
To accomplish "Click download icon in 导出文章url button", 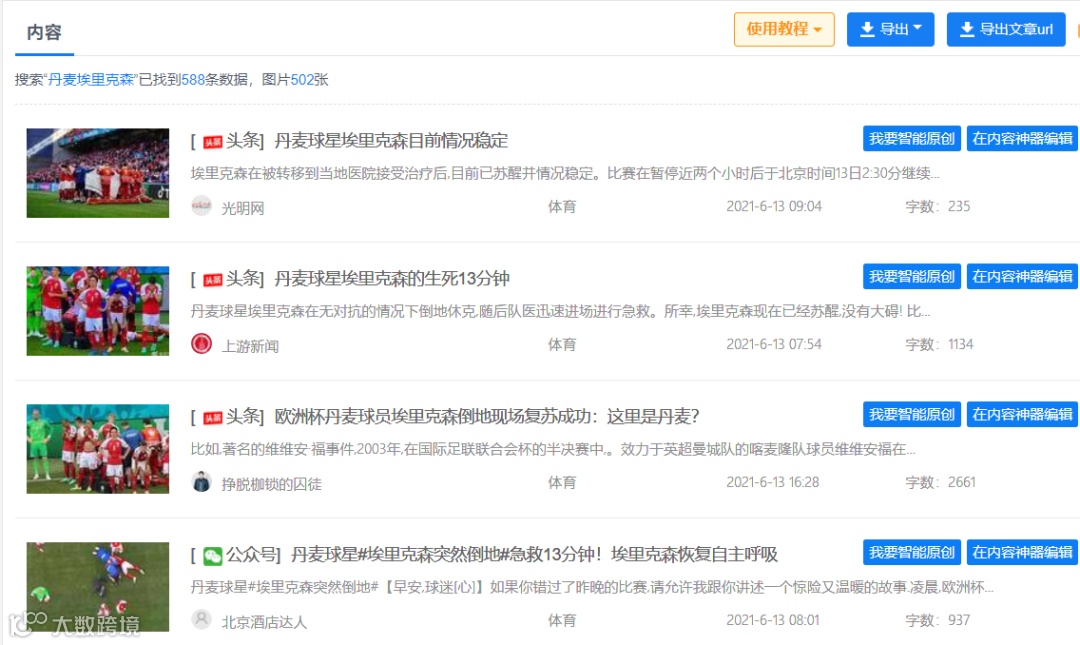I will pyautogui.click(x=967, y=30).
